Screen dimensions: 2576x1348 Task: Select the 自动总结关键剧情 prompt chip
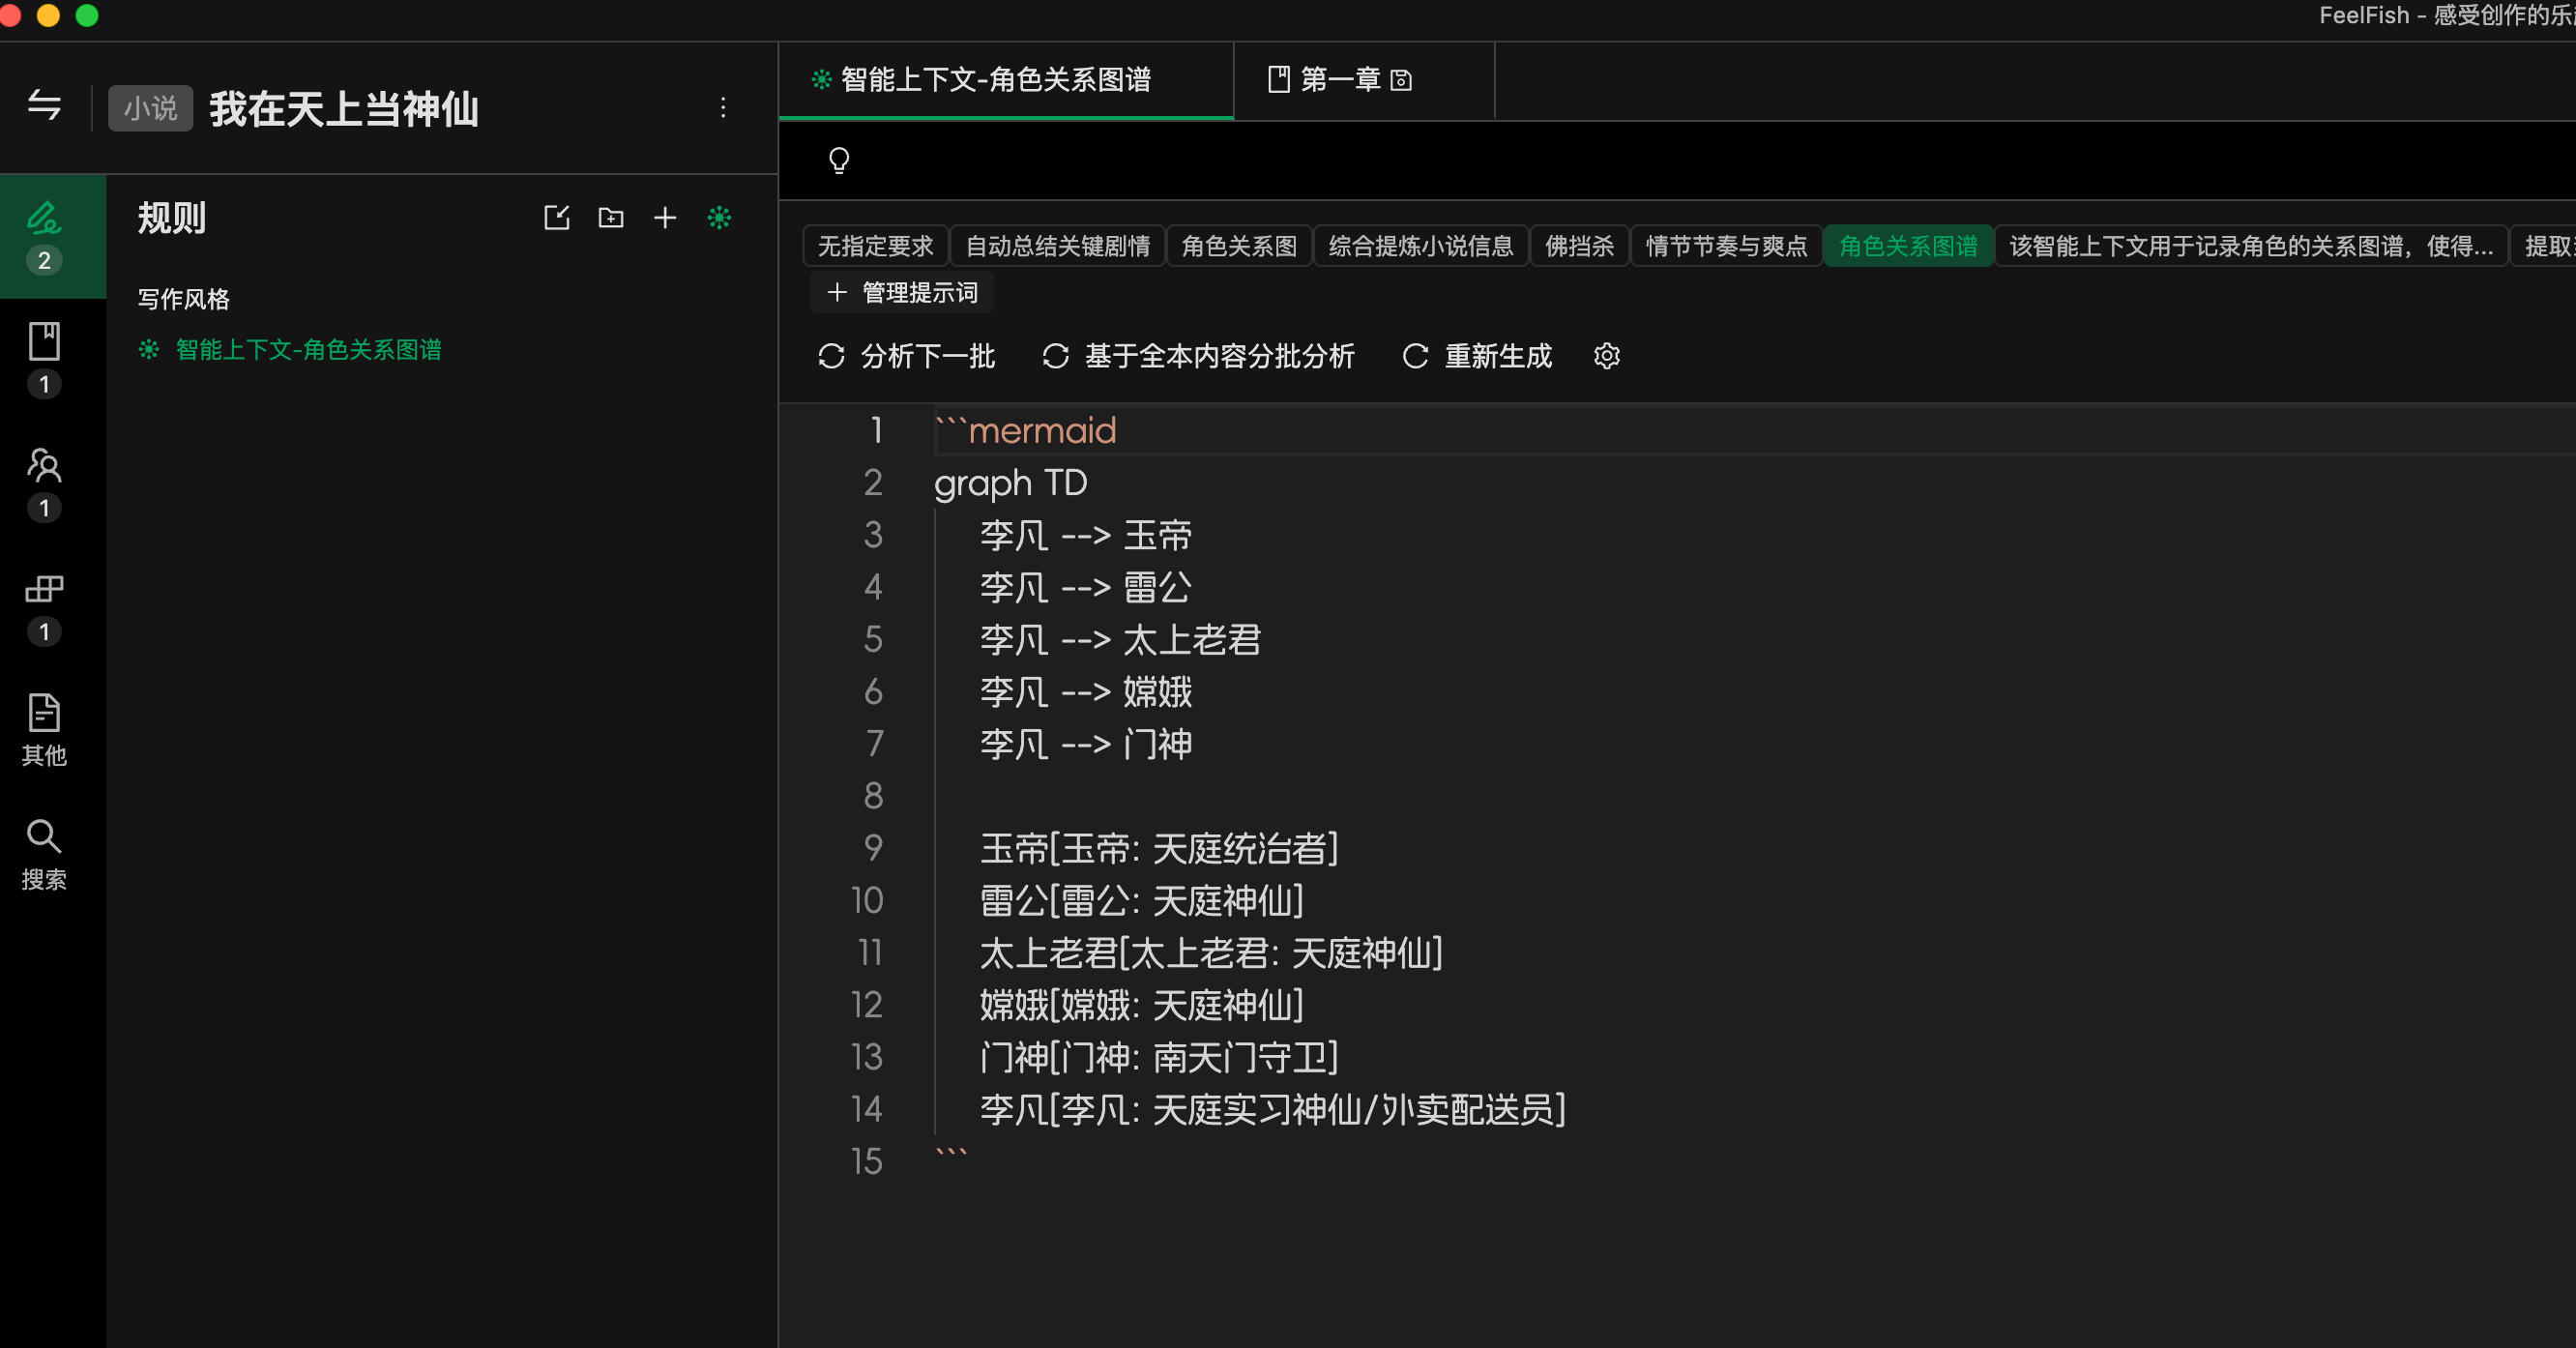(1057, 246)
